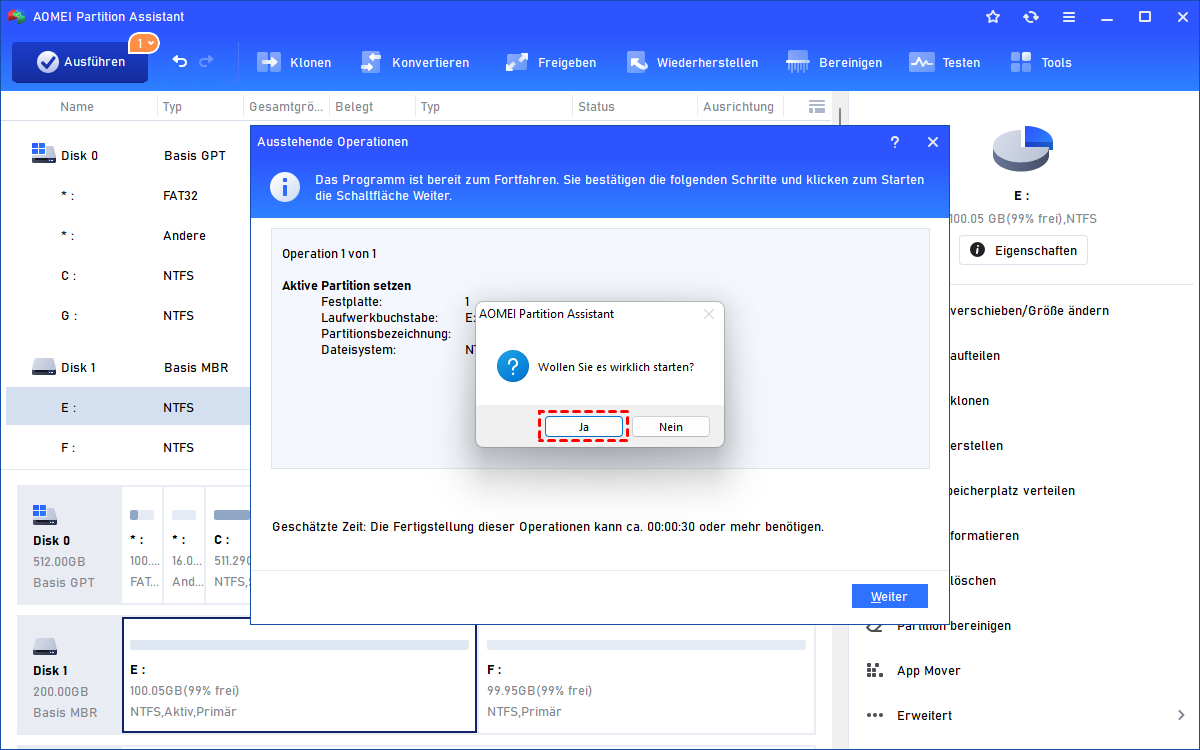The image size is (1200, 750).
Task: Close the Ausstehende Operationen dialog
Action: click(933, 142)
